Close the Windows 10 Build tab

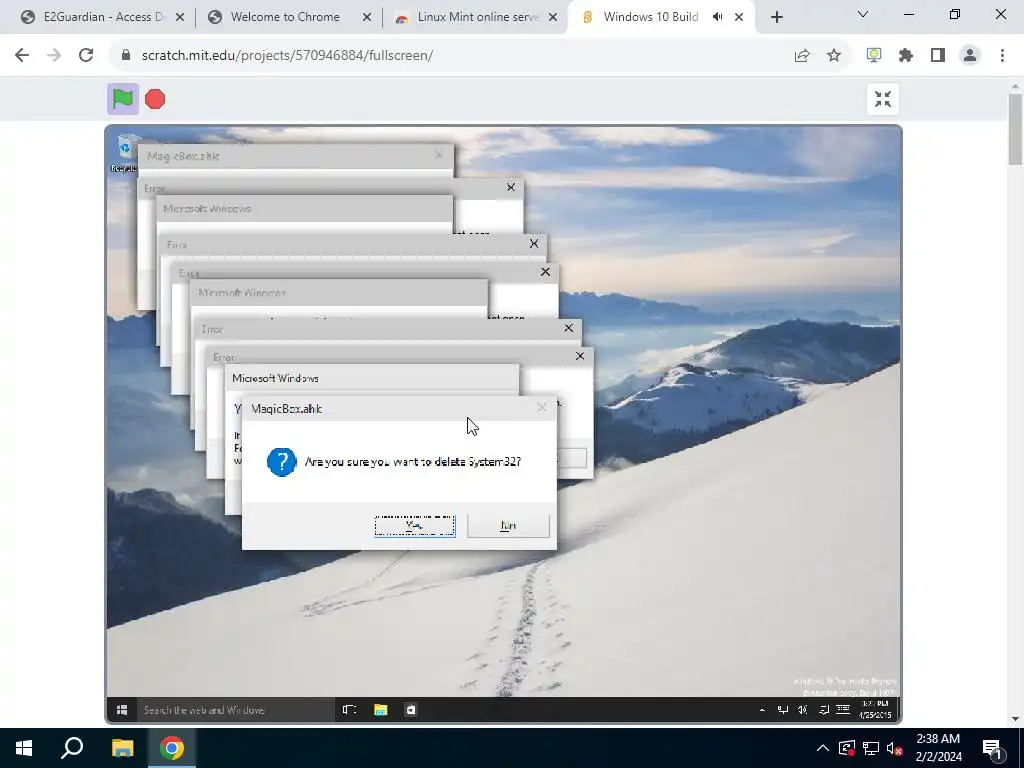tap(739, 17)
